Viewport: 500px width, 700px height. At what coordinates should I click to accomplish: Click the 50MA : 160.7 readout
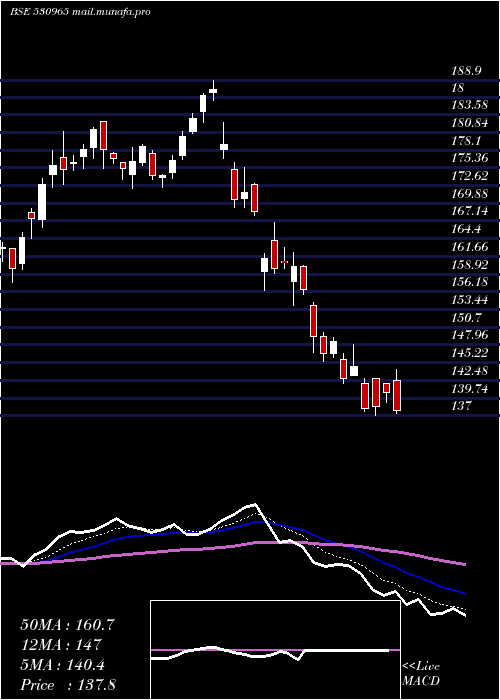tap(68, 625)
